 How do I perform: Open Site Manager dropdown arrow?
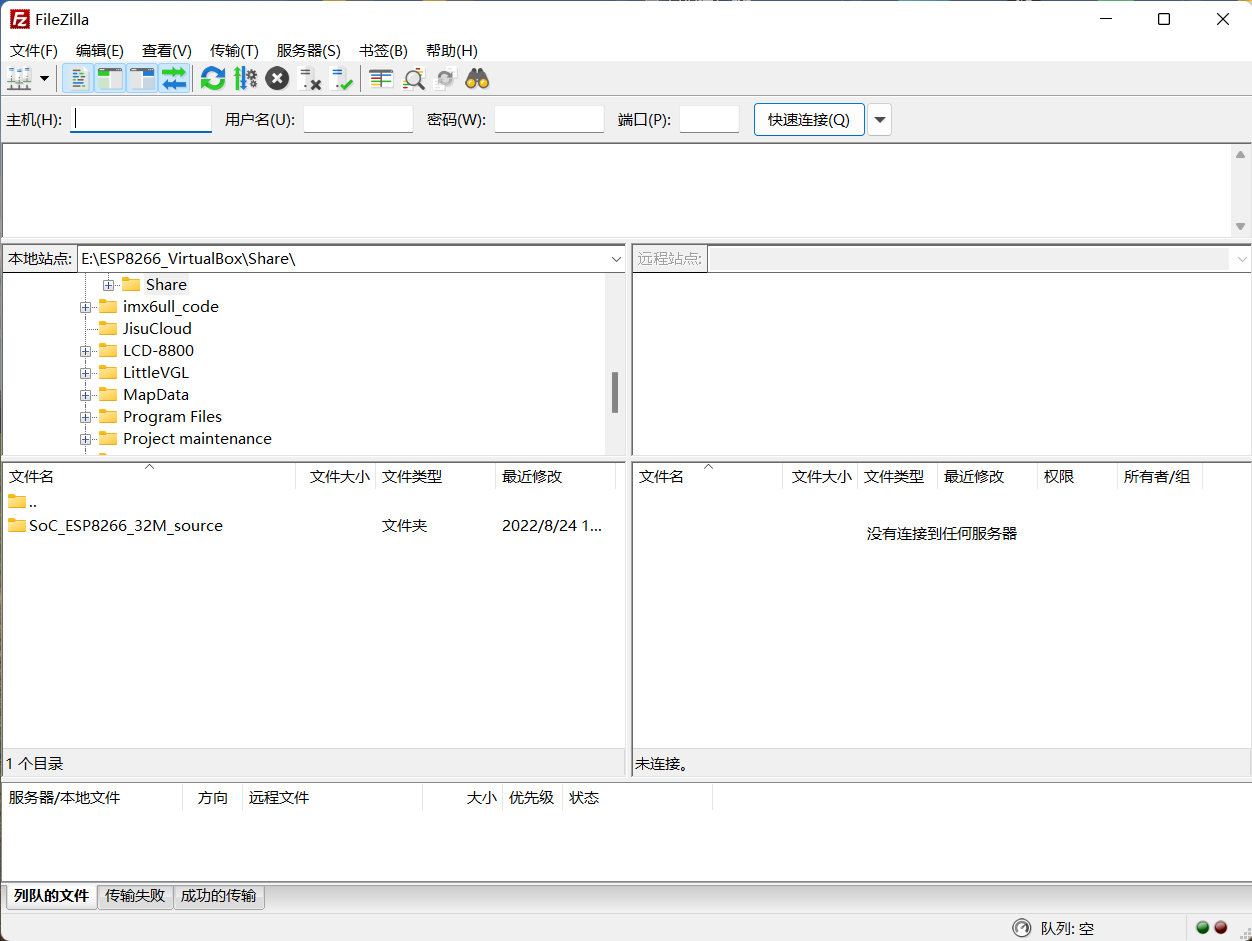tap(44, 78)
